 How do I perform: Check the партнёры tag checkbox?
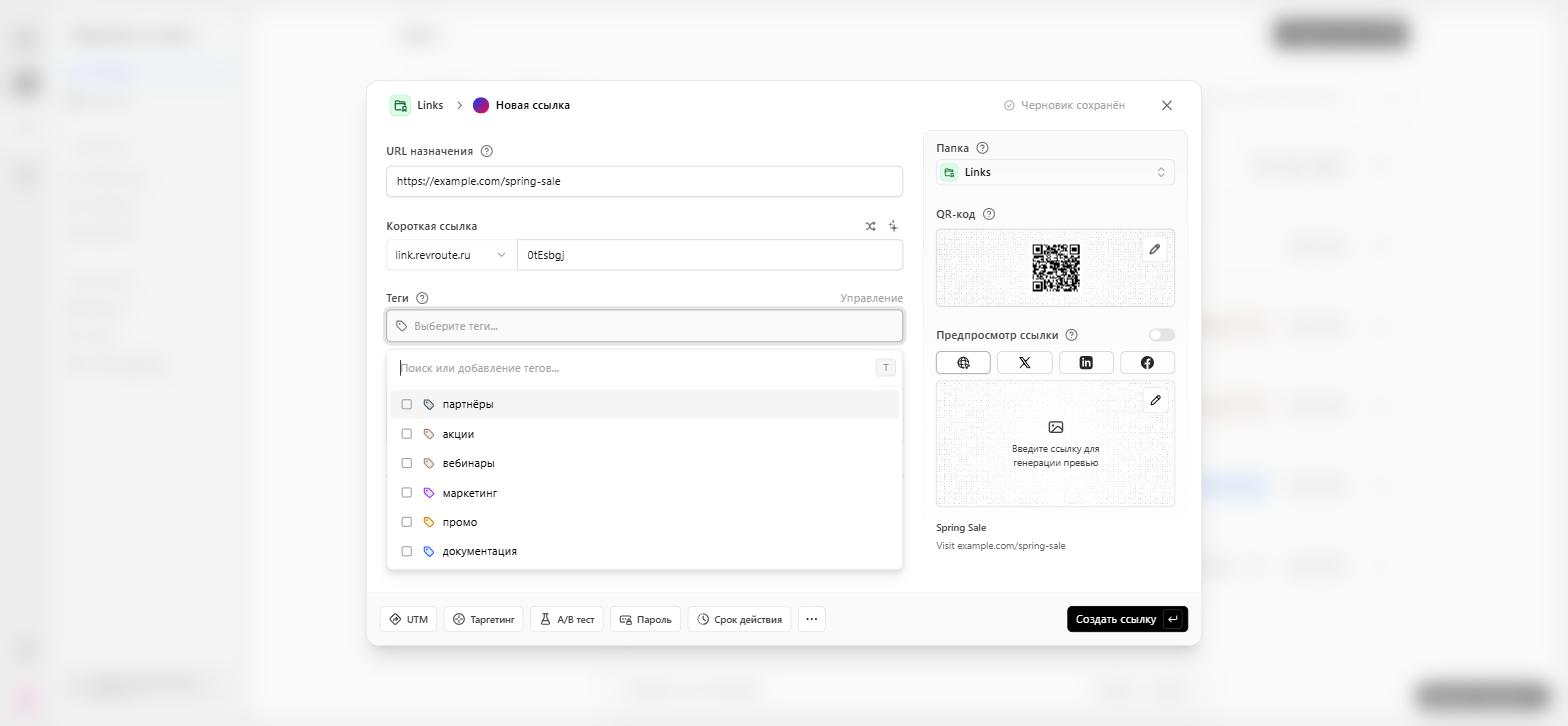coord(407,404)
